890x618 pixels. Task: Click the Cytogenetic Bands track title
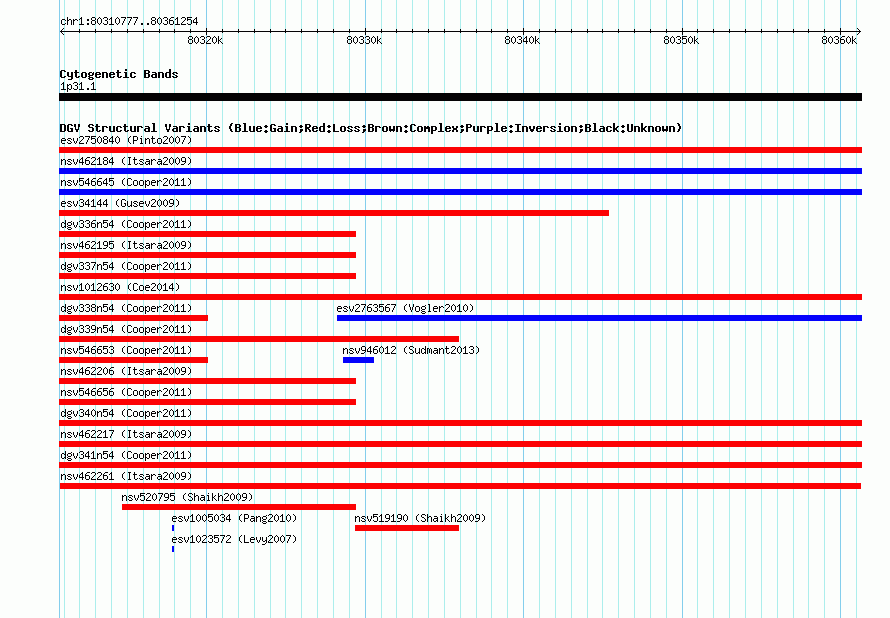(119, 74)
